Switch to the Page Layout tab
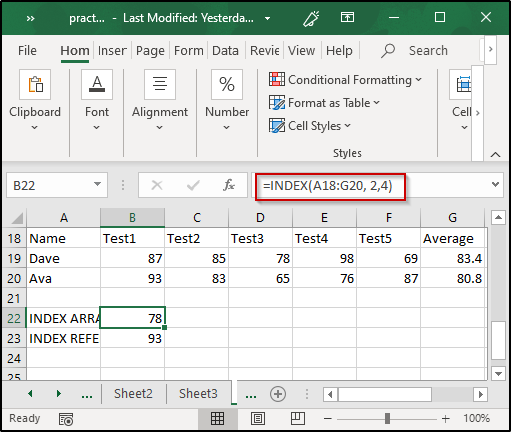 (x=150, y=51)
